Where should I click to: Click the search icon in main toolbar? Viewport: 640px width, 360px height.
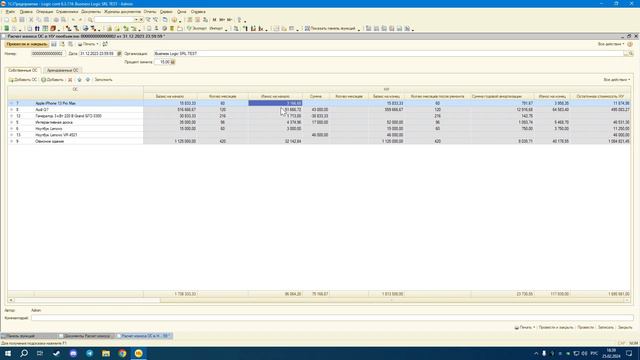pyautogui.click(x=90, y=20)
